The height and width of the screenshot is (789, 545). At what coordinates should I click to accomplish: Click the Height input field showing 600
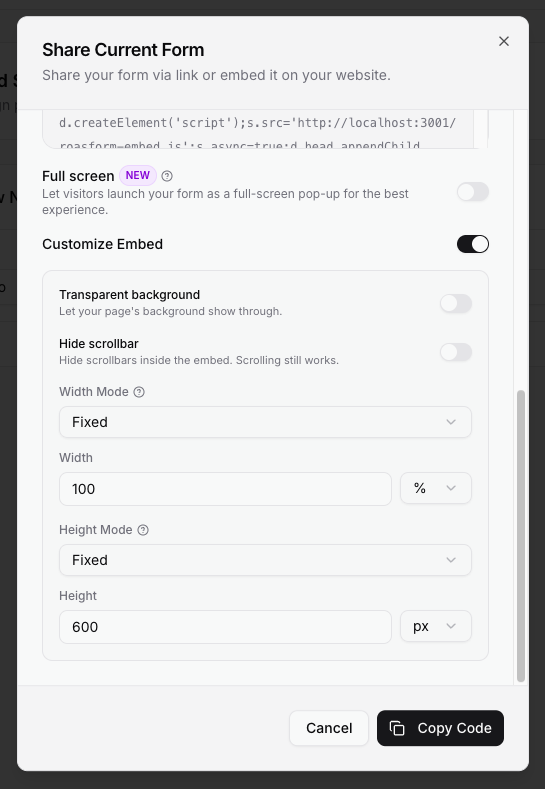pos(225,627)
